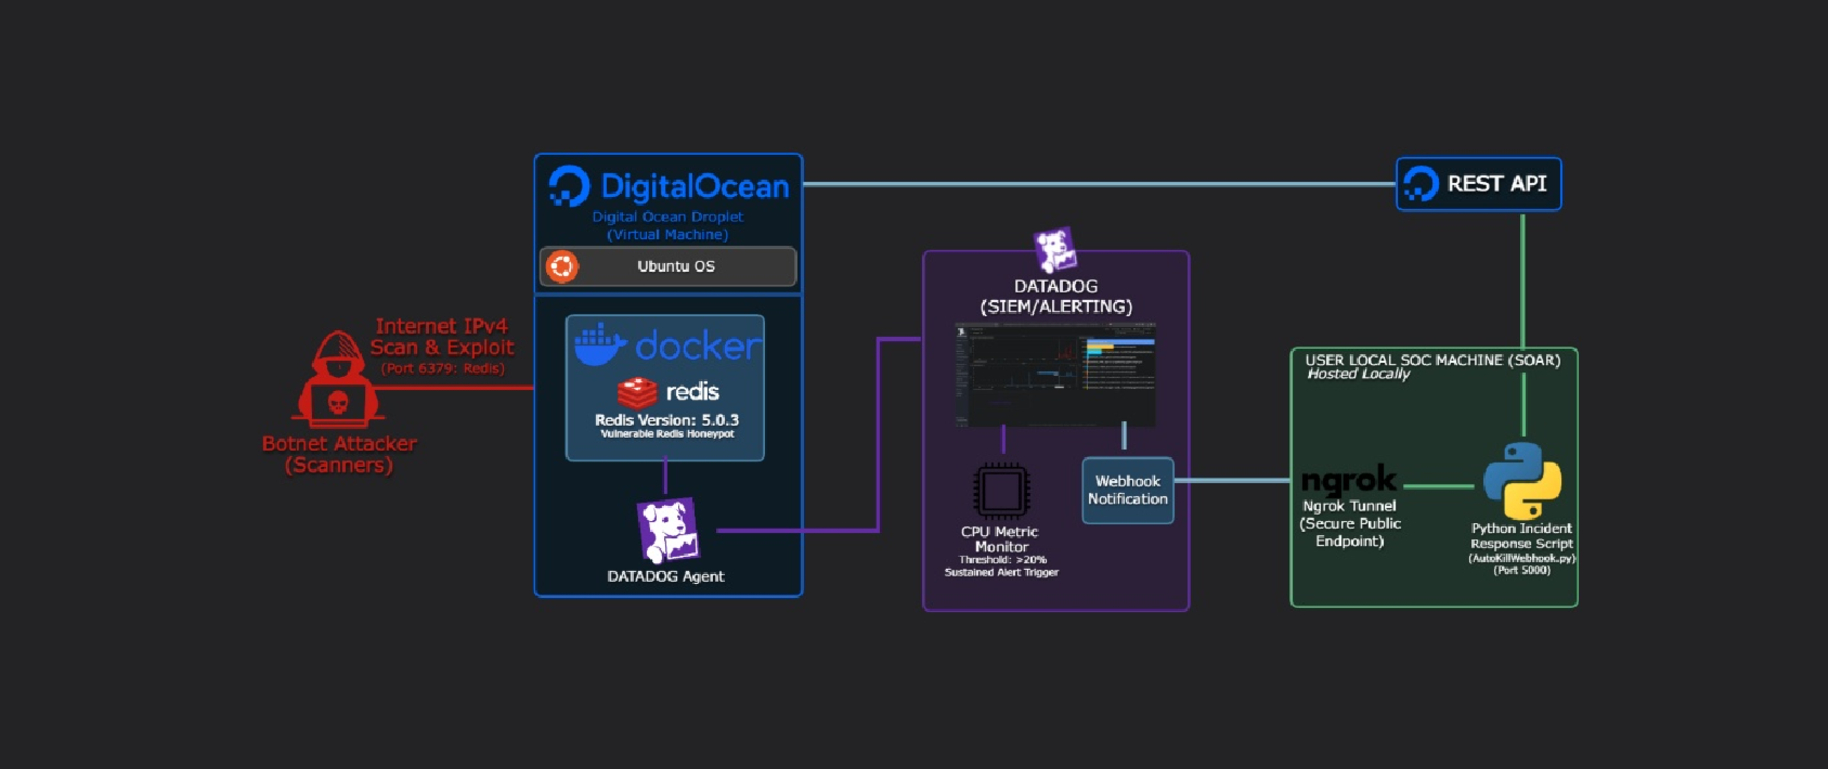
Task: Click the REST API box label
Action: [1496, 184]
